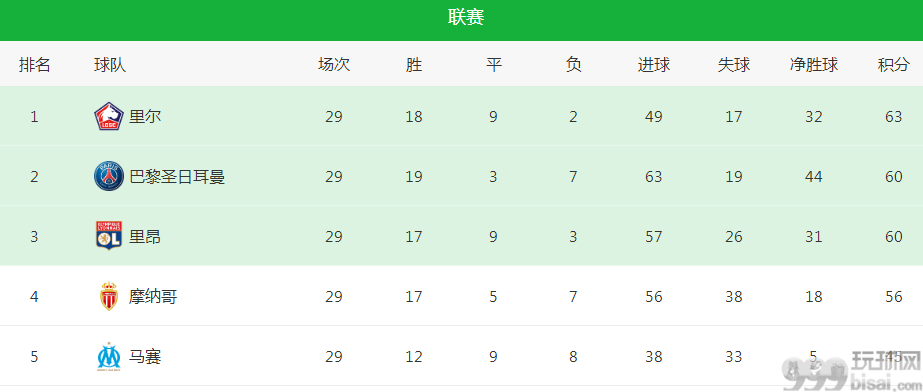Click the 进球 column header

[x=653, y=65]
